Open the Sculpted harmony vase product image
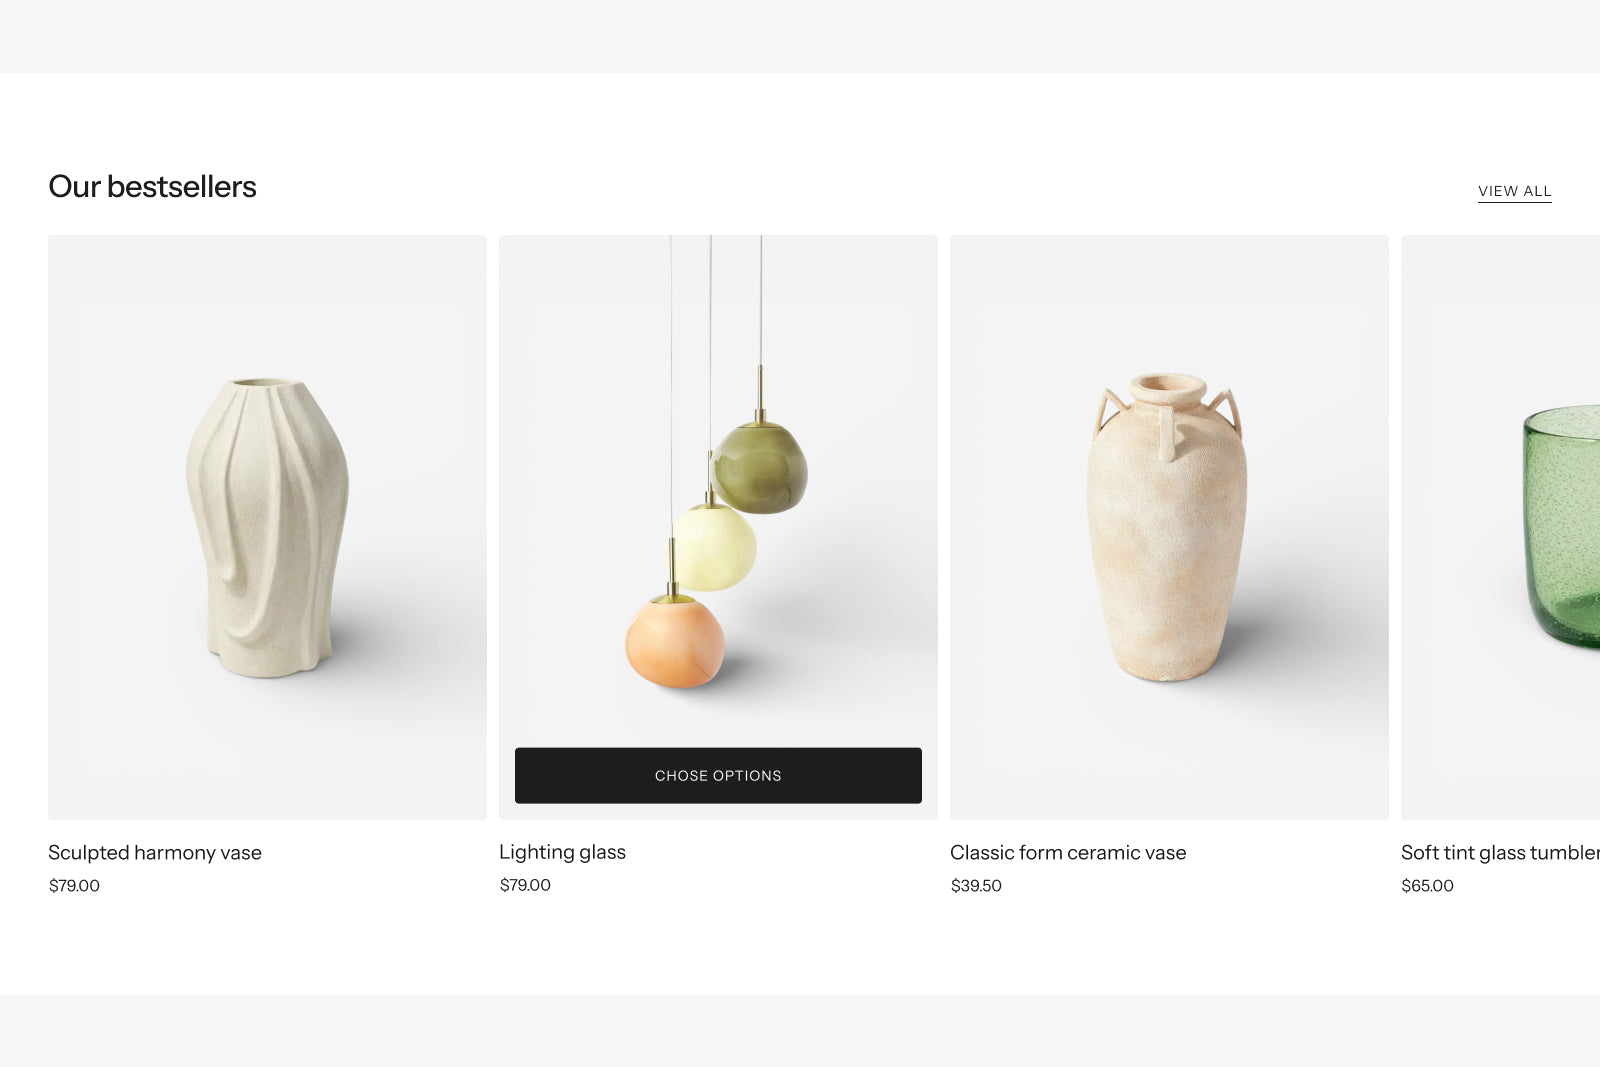 tap(267, 527)
